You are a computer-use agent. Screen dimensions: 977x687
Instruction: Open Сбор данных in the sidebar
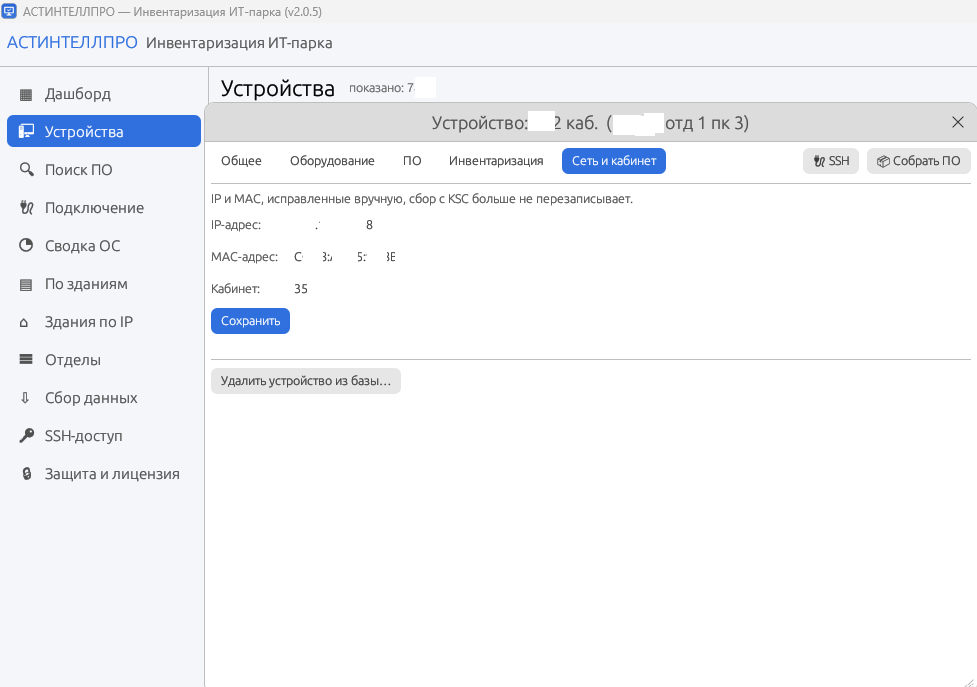103,397
